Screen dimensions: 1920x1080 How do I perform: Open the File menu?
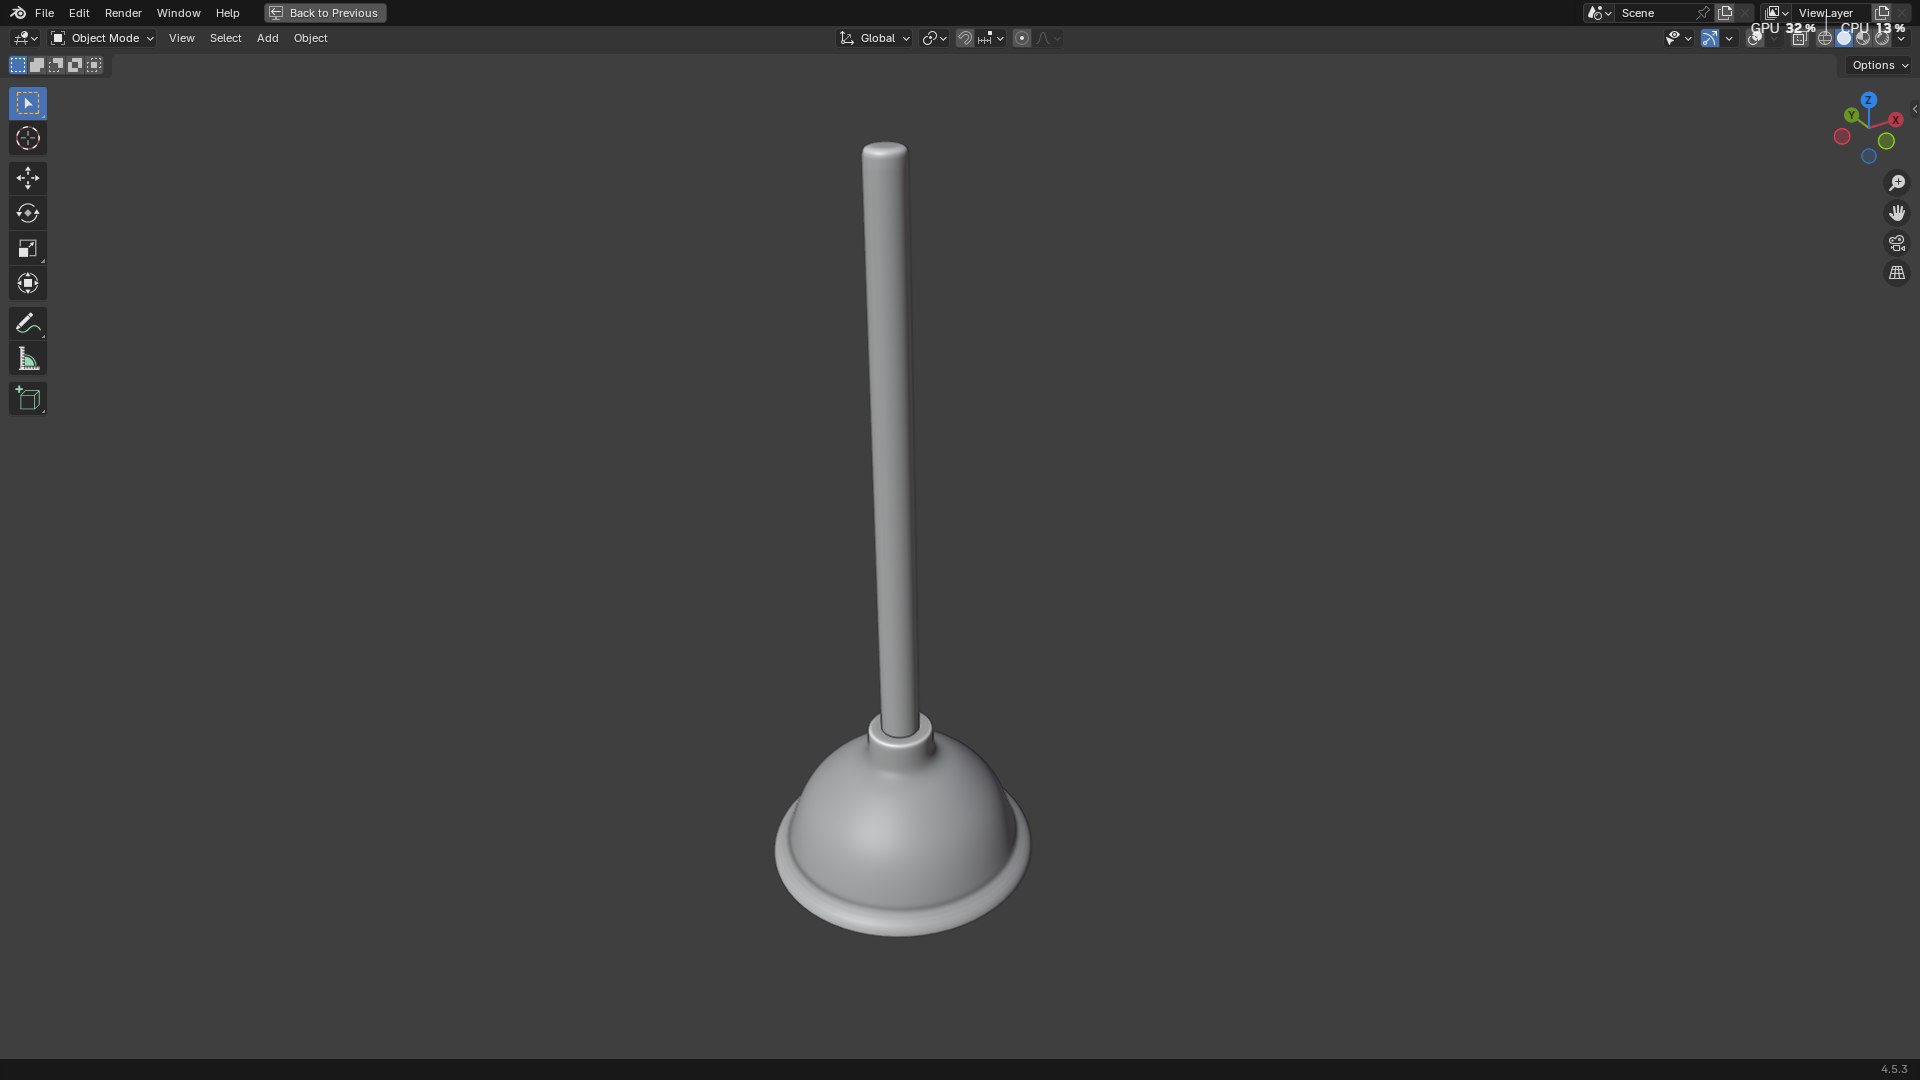[44, 13]
